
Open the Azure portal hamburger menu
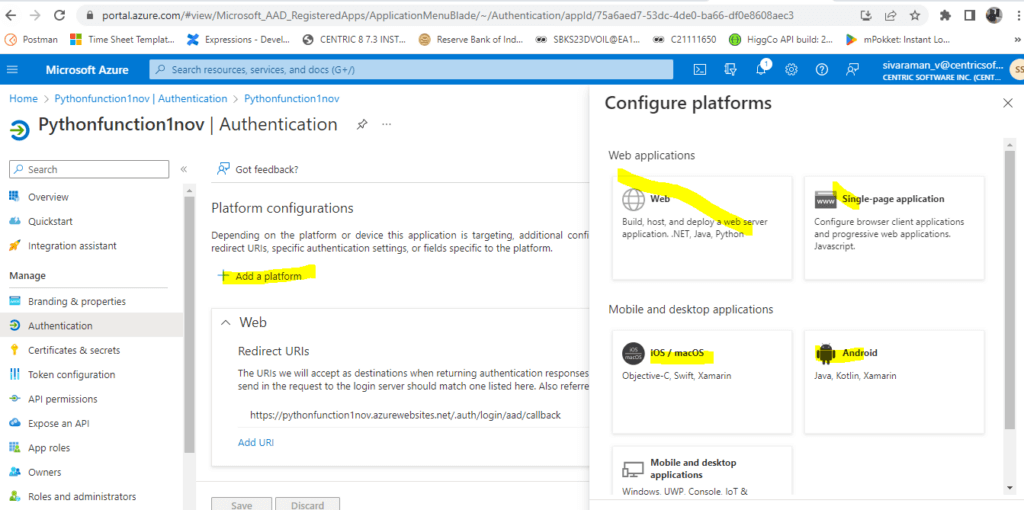tap(12, 70)
